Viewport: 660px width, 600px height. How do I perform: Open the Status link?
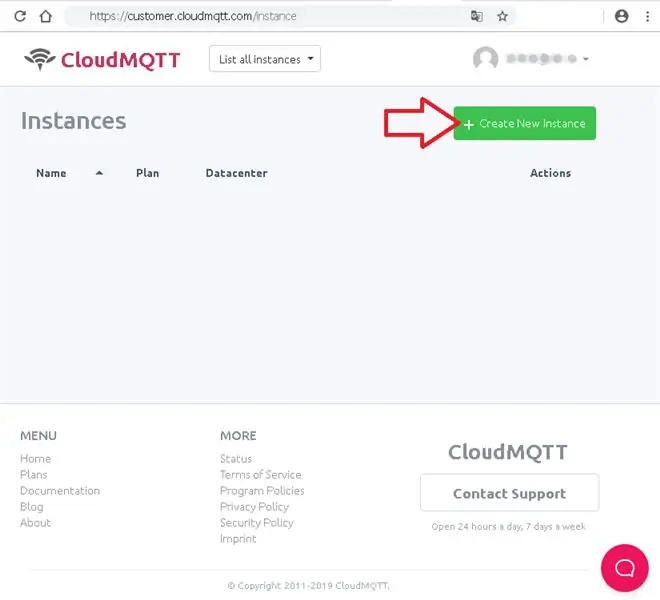coord(236,459)
